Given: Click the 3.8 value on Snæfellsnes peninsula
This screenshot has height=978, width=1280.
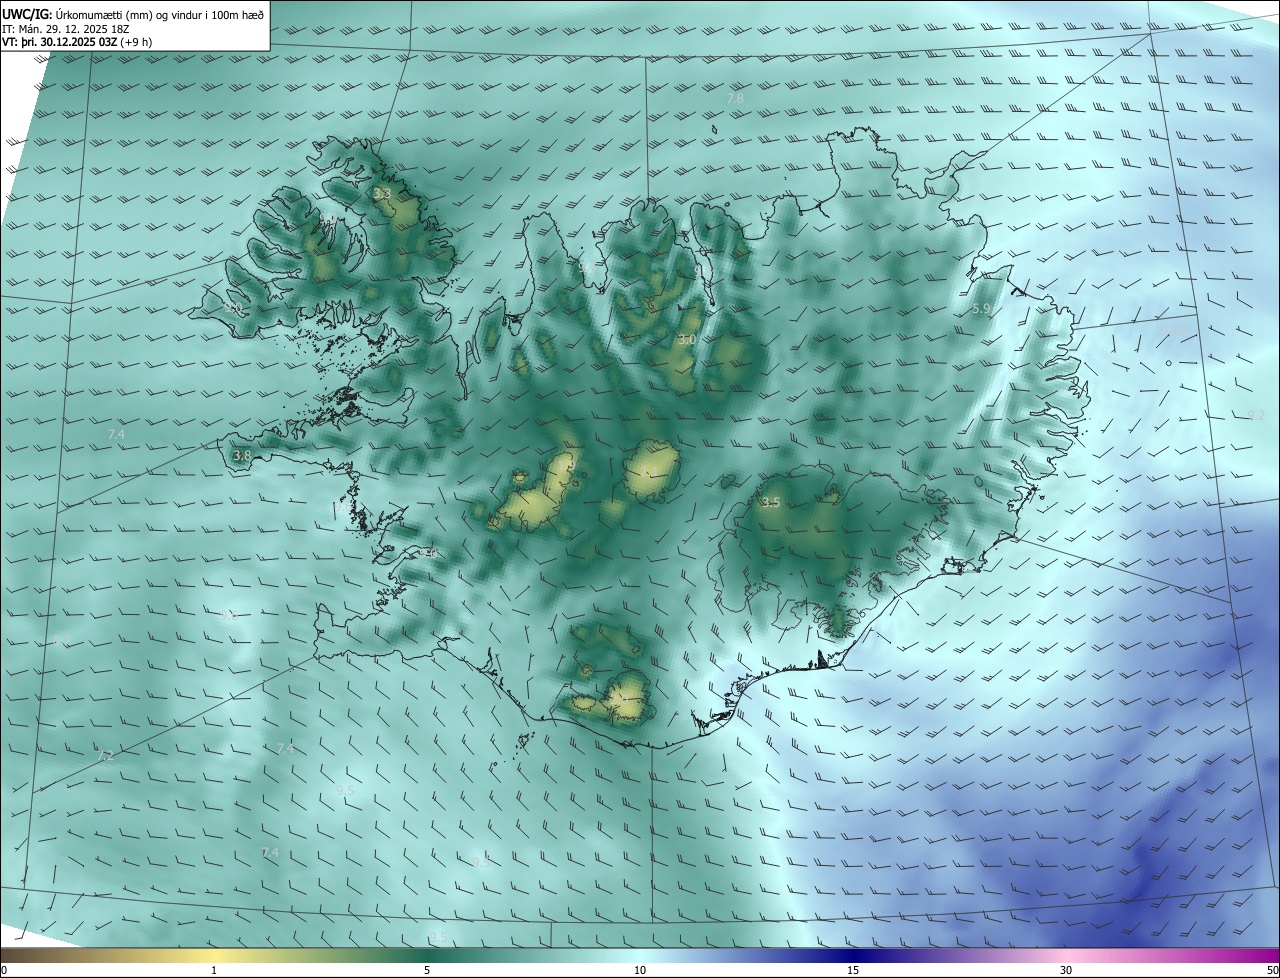Looking at the screenshot, I should (242, 455).
